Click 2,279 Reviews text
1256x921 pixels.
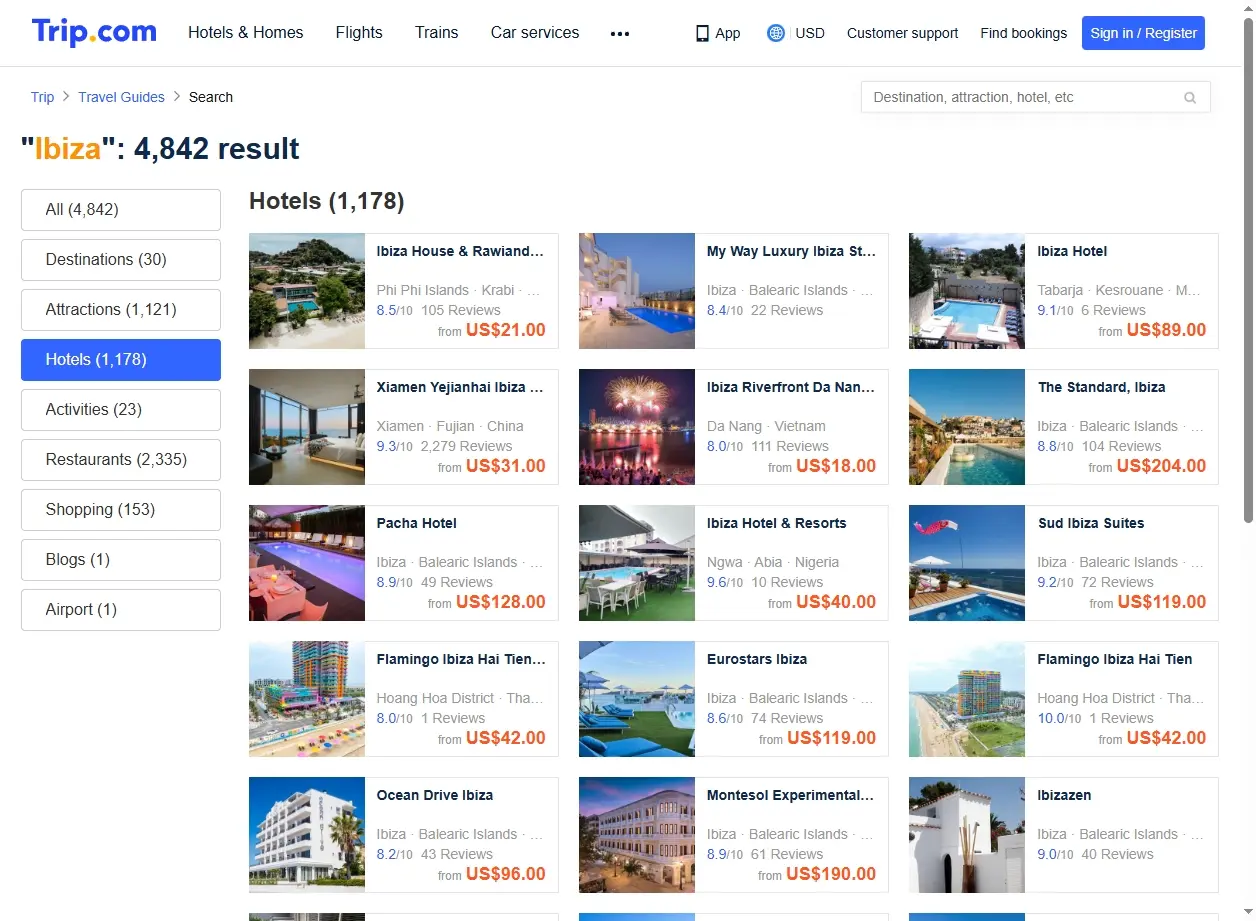(x=467, y=447)
